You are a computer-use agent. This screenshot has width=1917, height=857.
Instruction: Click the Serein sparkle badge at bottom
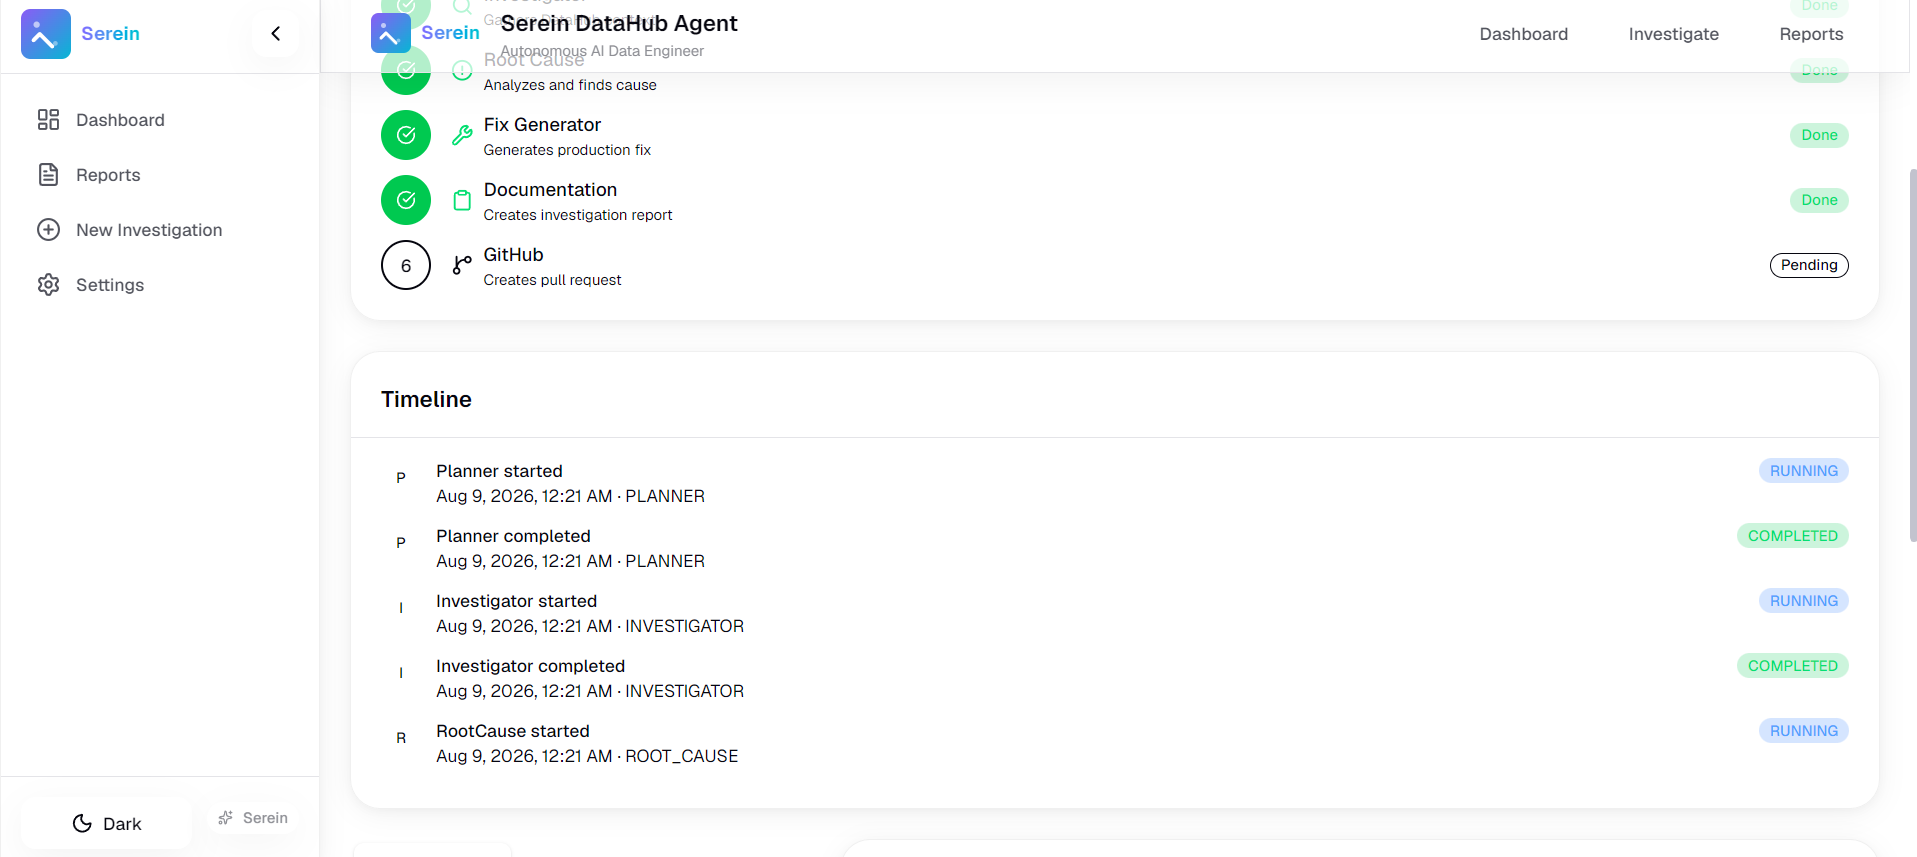pos(253,818)
